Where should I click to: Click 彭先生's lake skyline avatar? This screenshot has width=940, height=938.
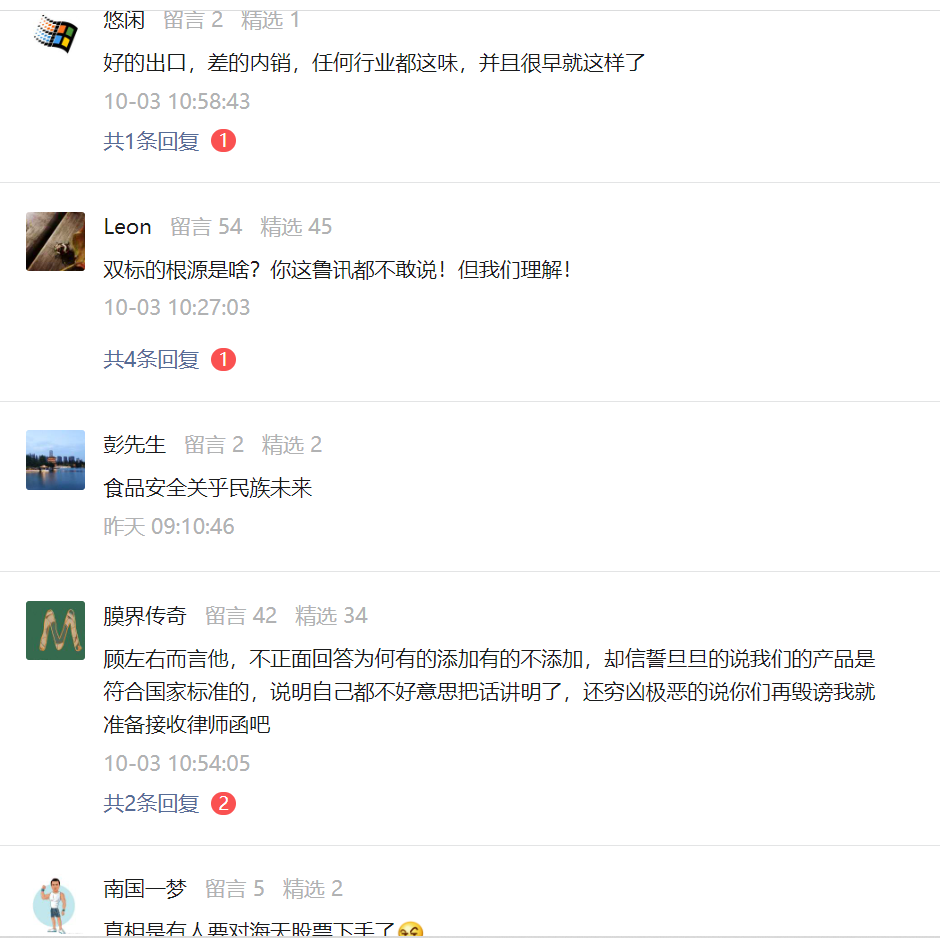pos(55,460)
